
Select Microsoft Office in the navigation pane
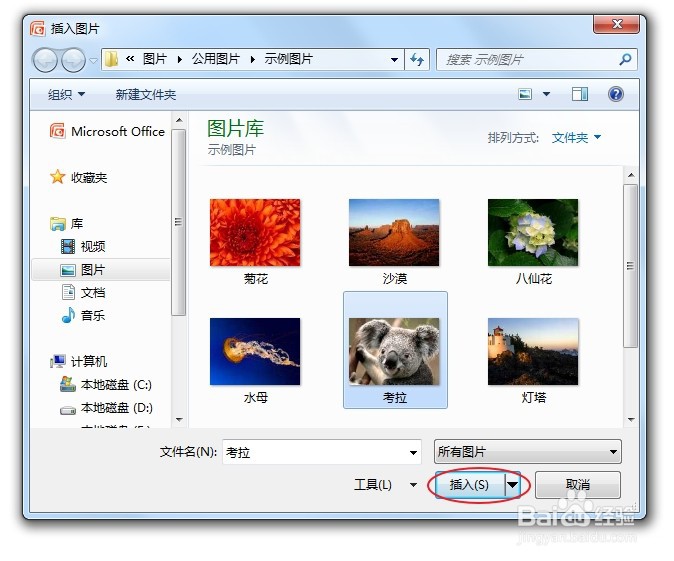(107, 131)
